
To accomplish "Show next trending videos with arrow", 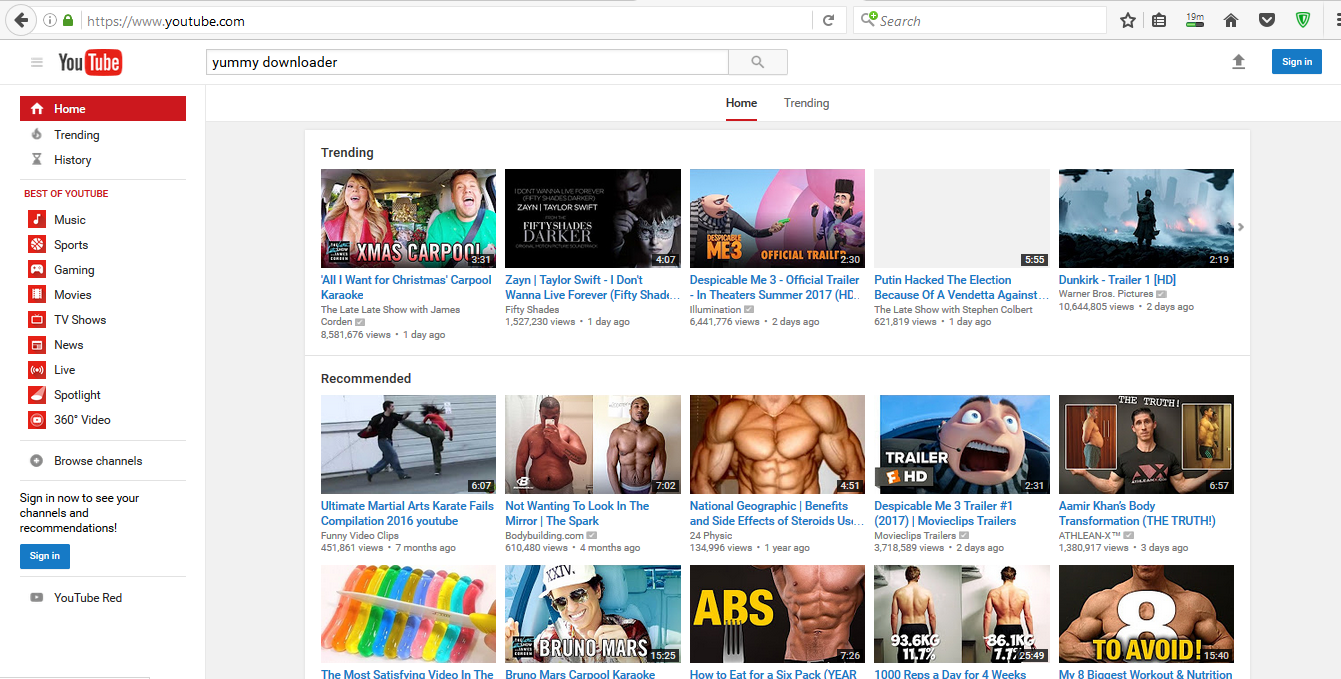I will pyautogui.click(x=1241, y=227).
